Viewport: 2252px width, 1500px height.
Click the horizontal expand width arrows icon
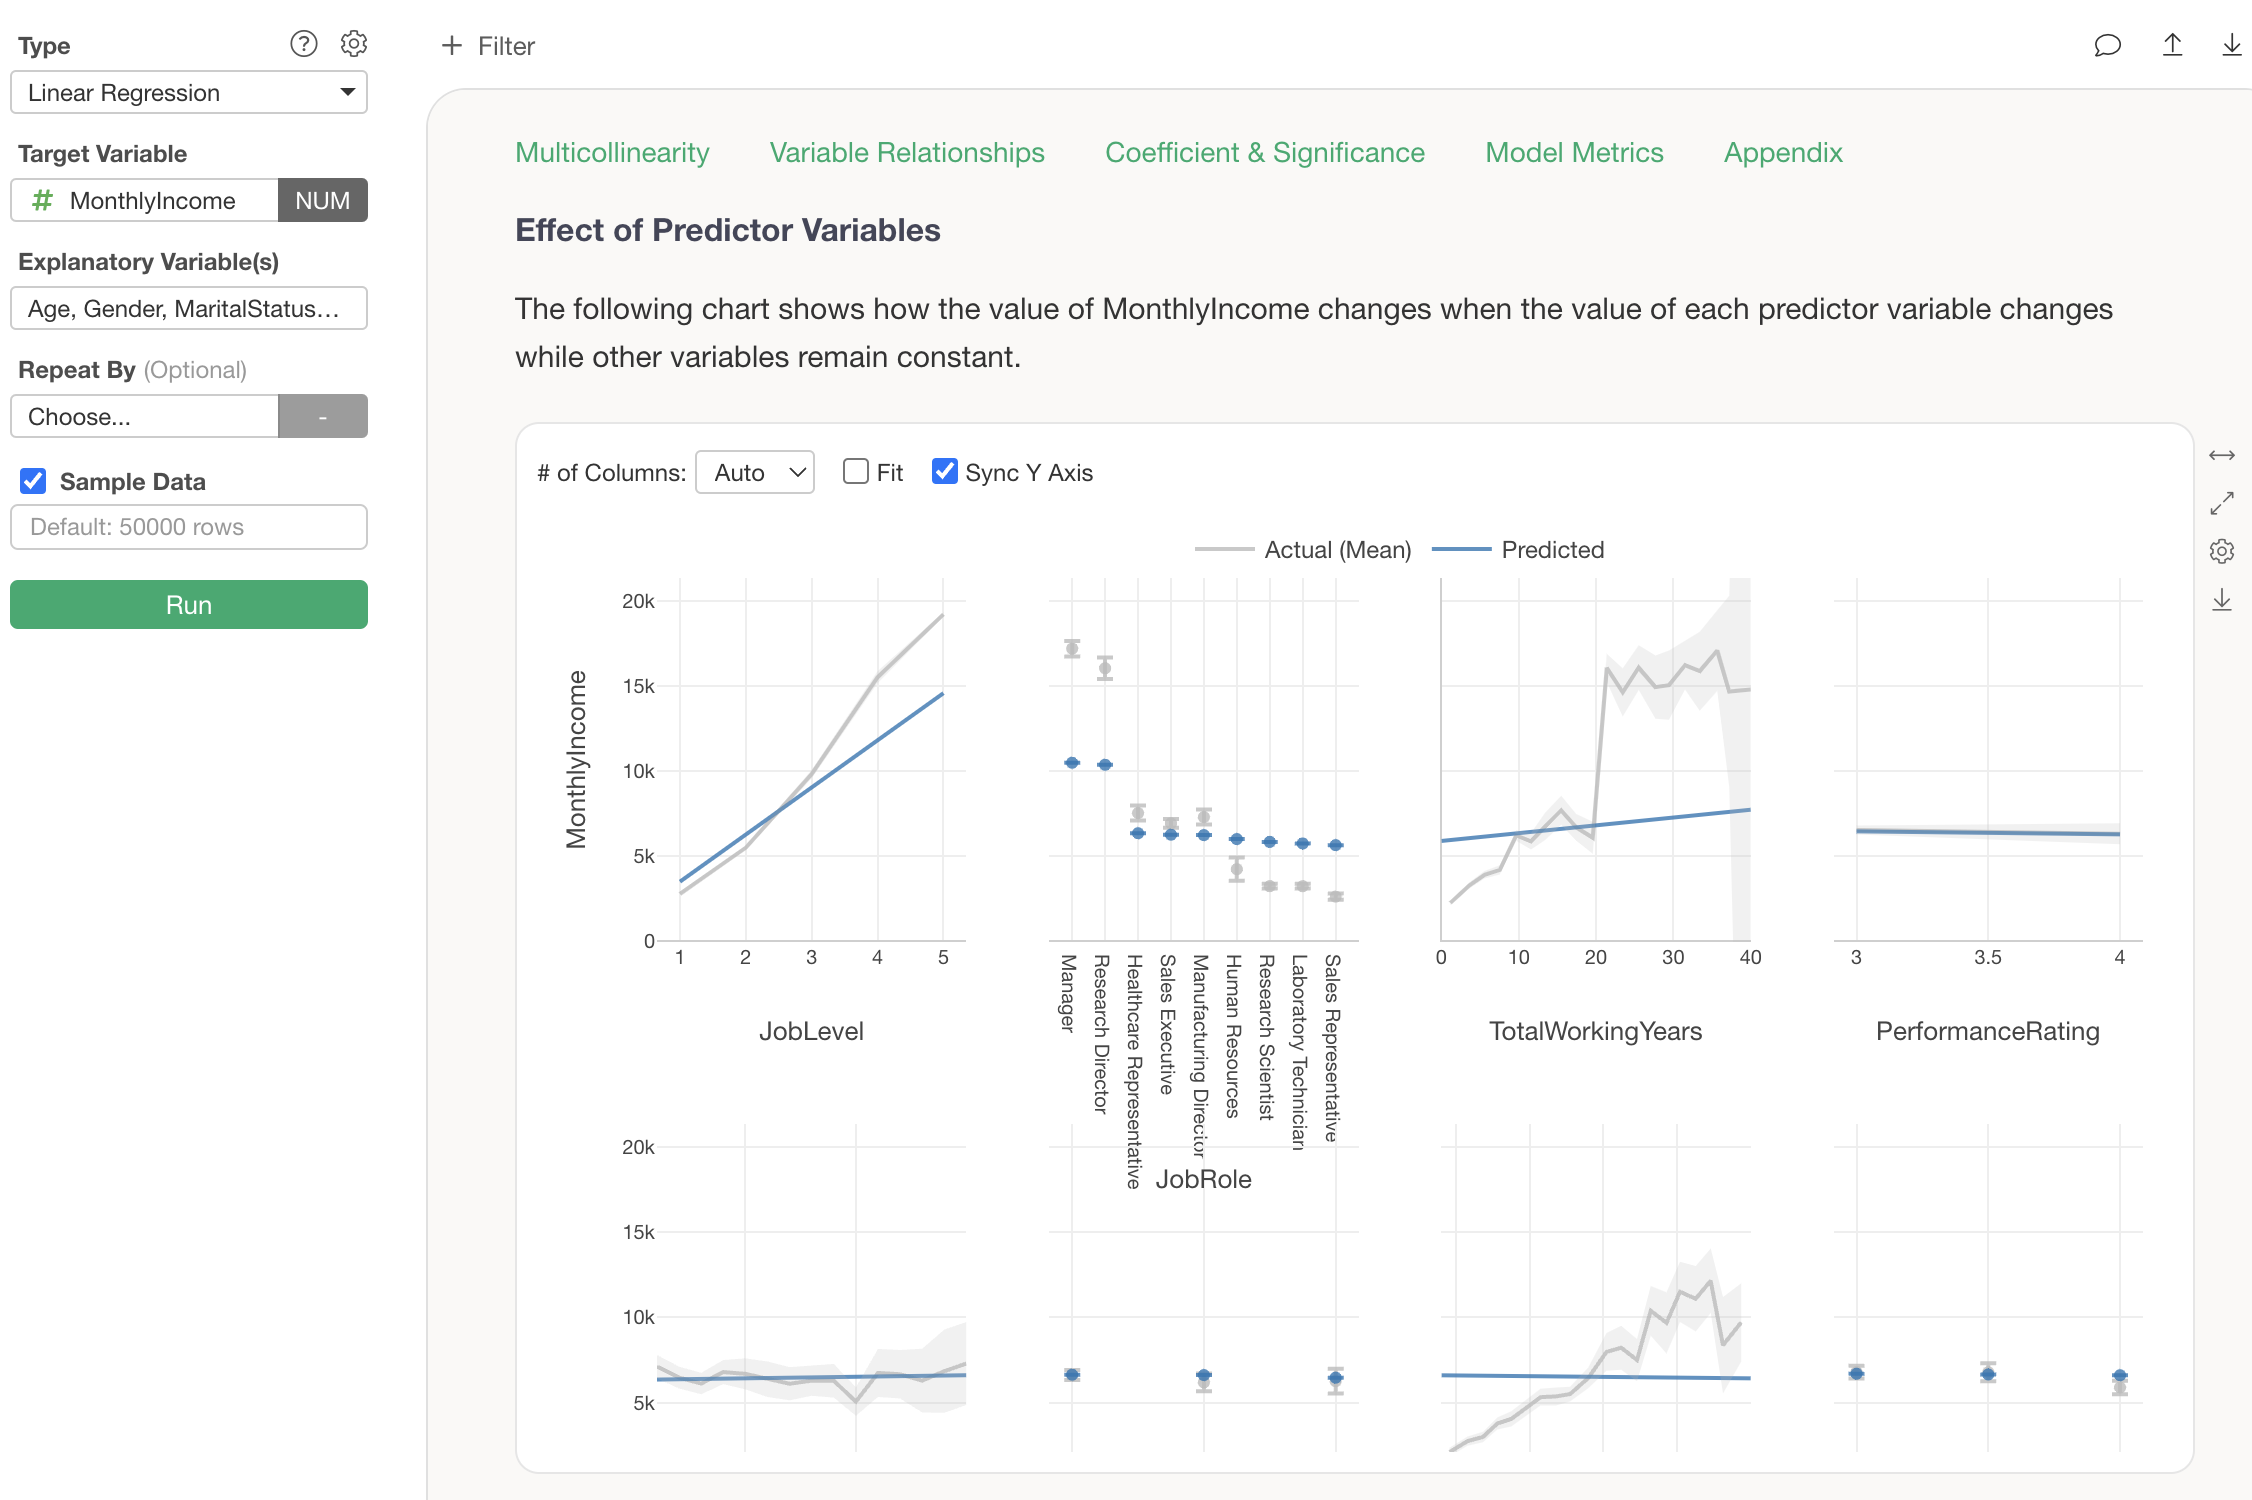pyautogui.click(x=2221, y=456)
